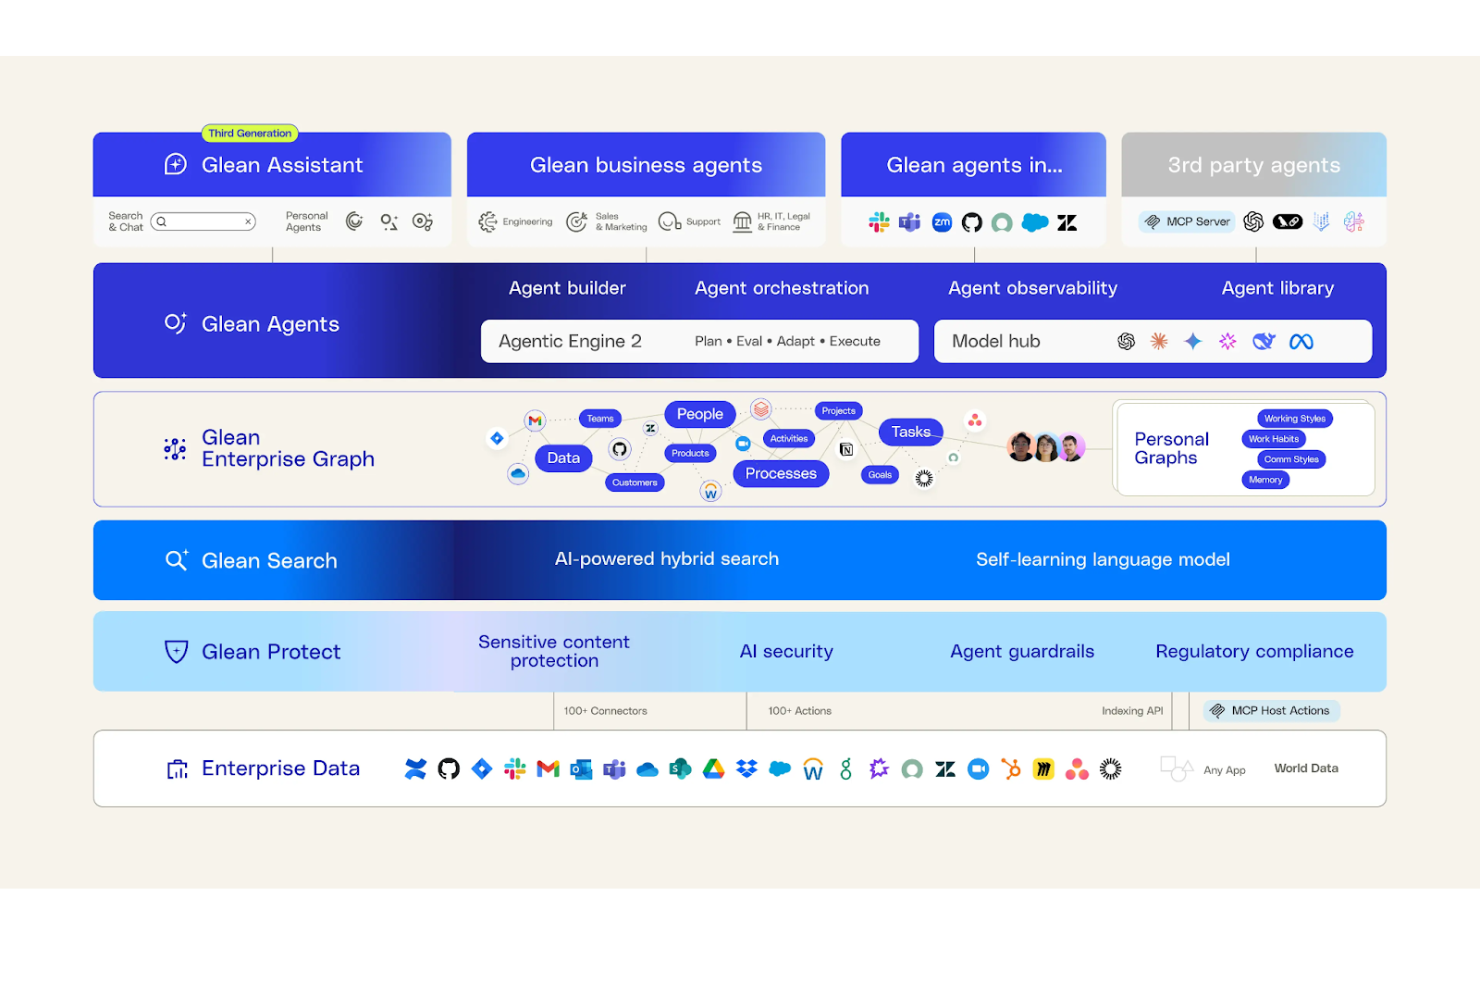The height and width of the screenshot is (987, 1480).
Task: Click the Engineering agent gear icon
Action: coord(488,222)
